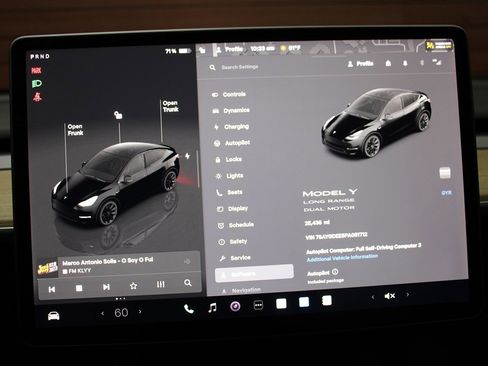This screenshot has width=488, height=366.
Task: Decrease cabin temperature with left arrow
Action: click(102, 313)
